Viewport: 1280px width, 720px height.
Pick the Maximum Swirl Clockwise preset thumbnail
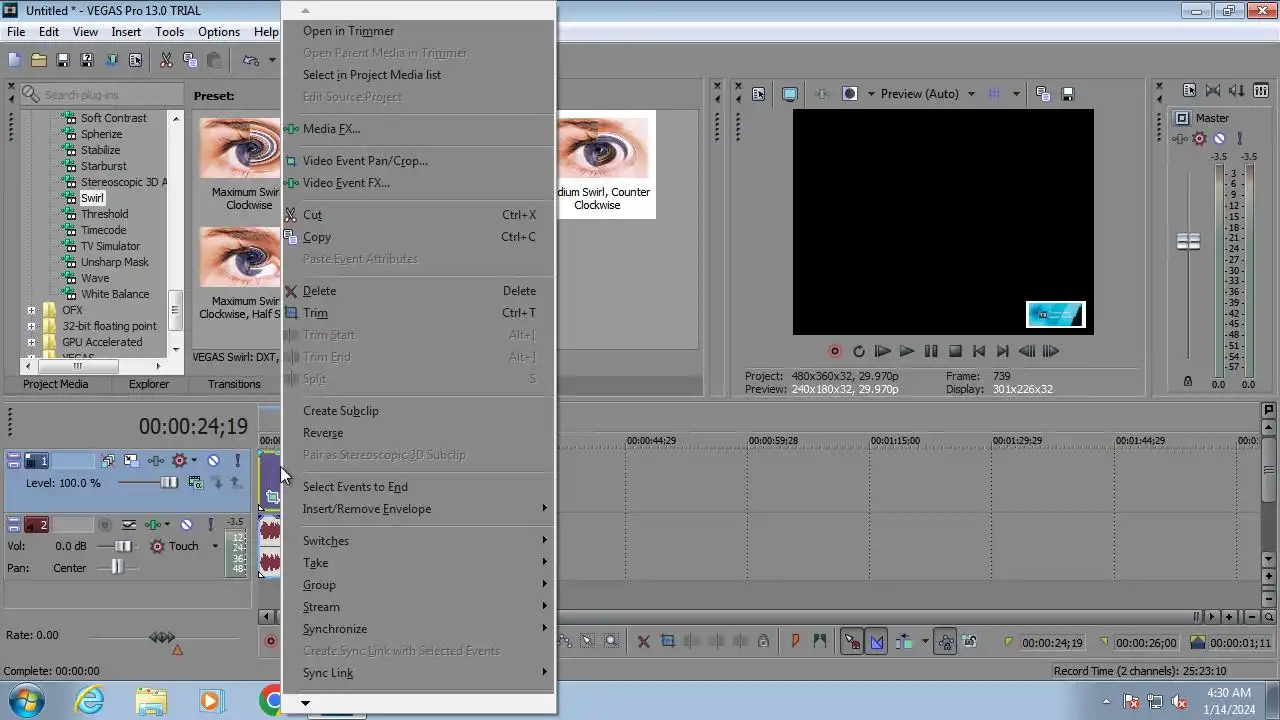240,148
